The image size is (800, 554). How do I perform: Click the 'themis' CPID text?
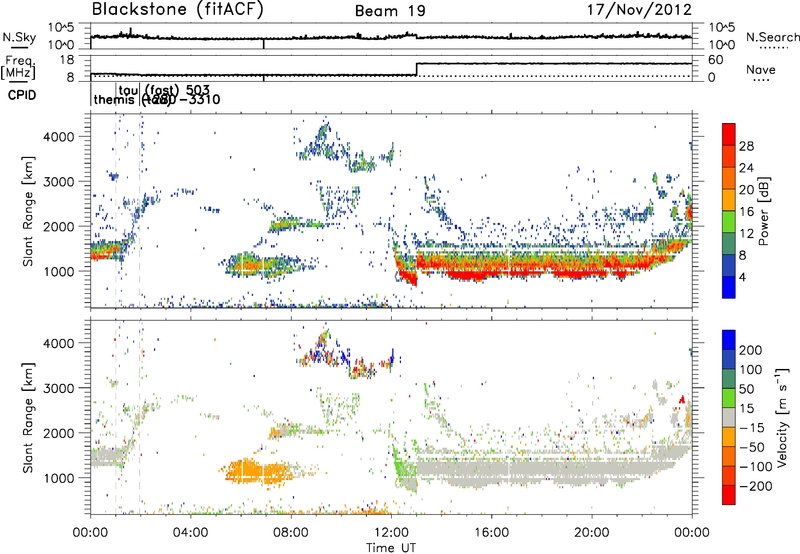(116, 99)
